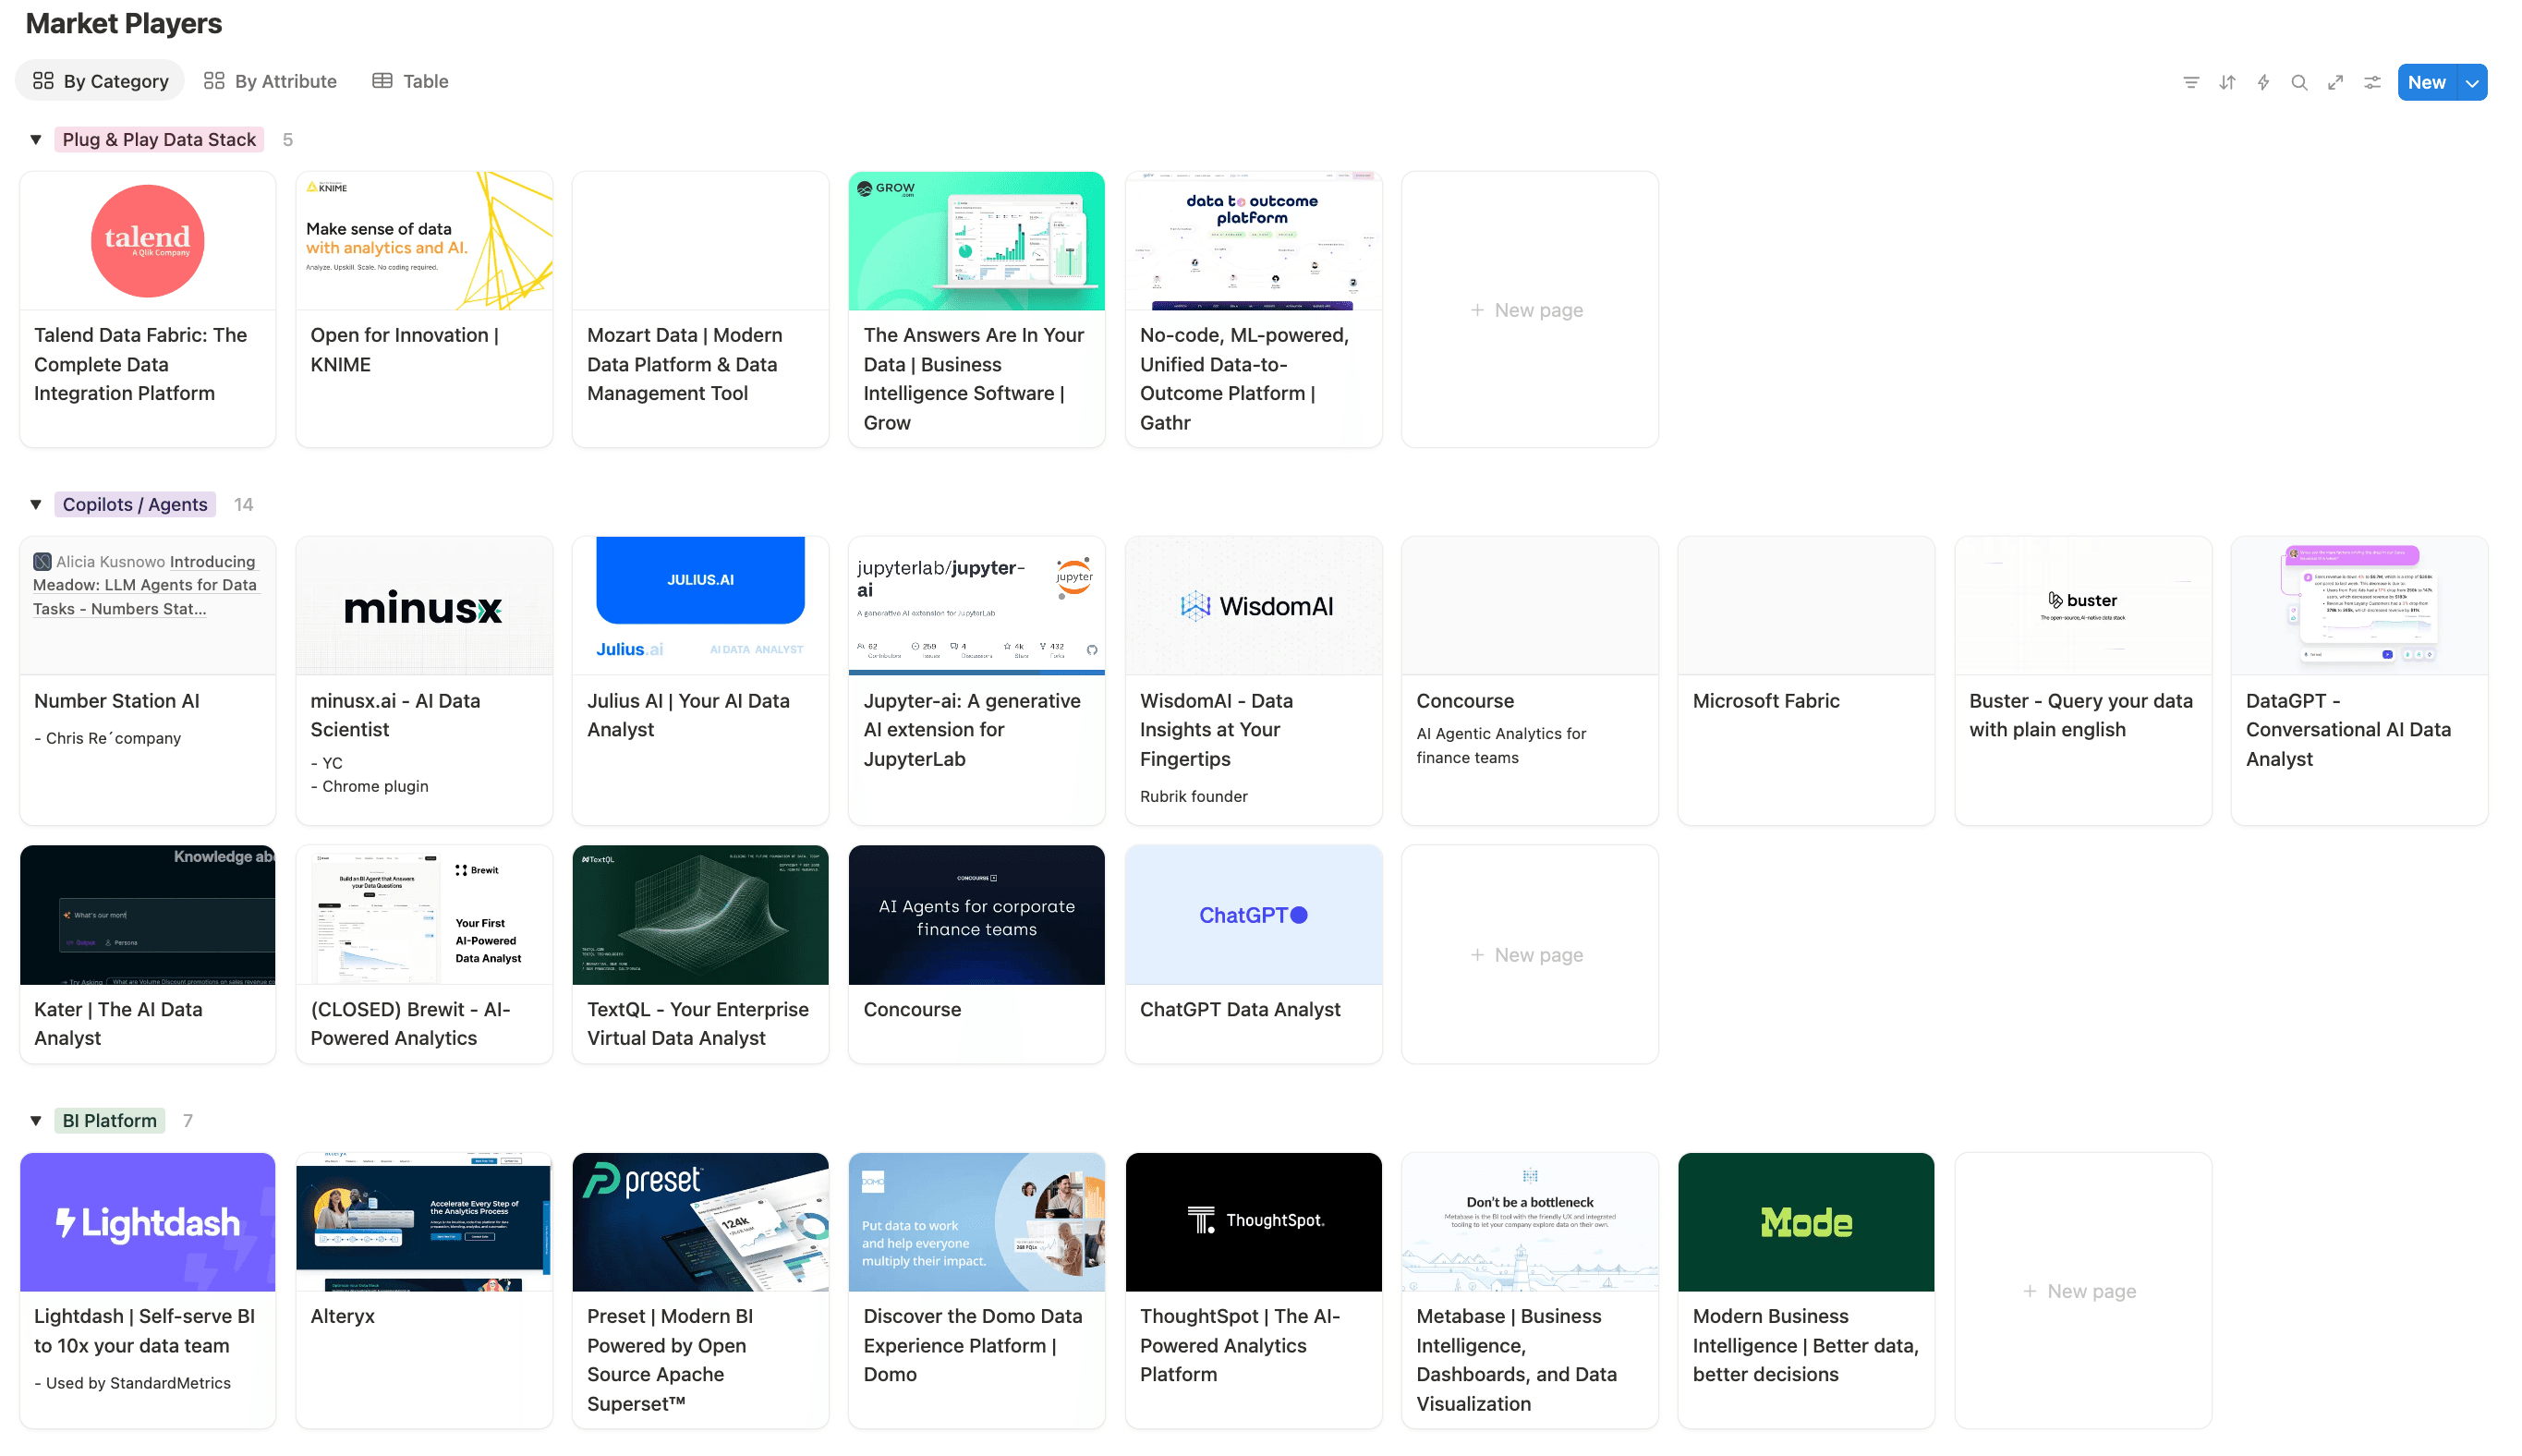Image resolution: width=2522 pixels, height=1456 pixels.
Task: Open Alteryx card title
Action: tap(342, 1317)
